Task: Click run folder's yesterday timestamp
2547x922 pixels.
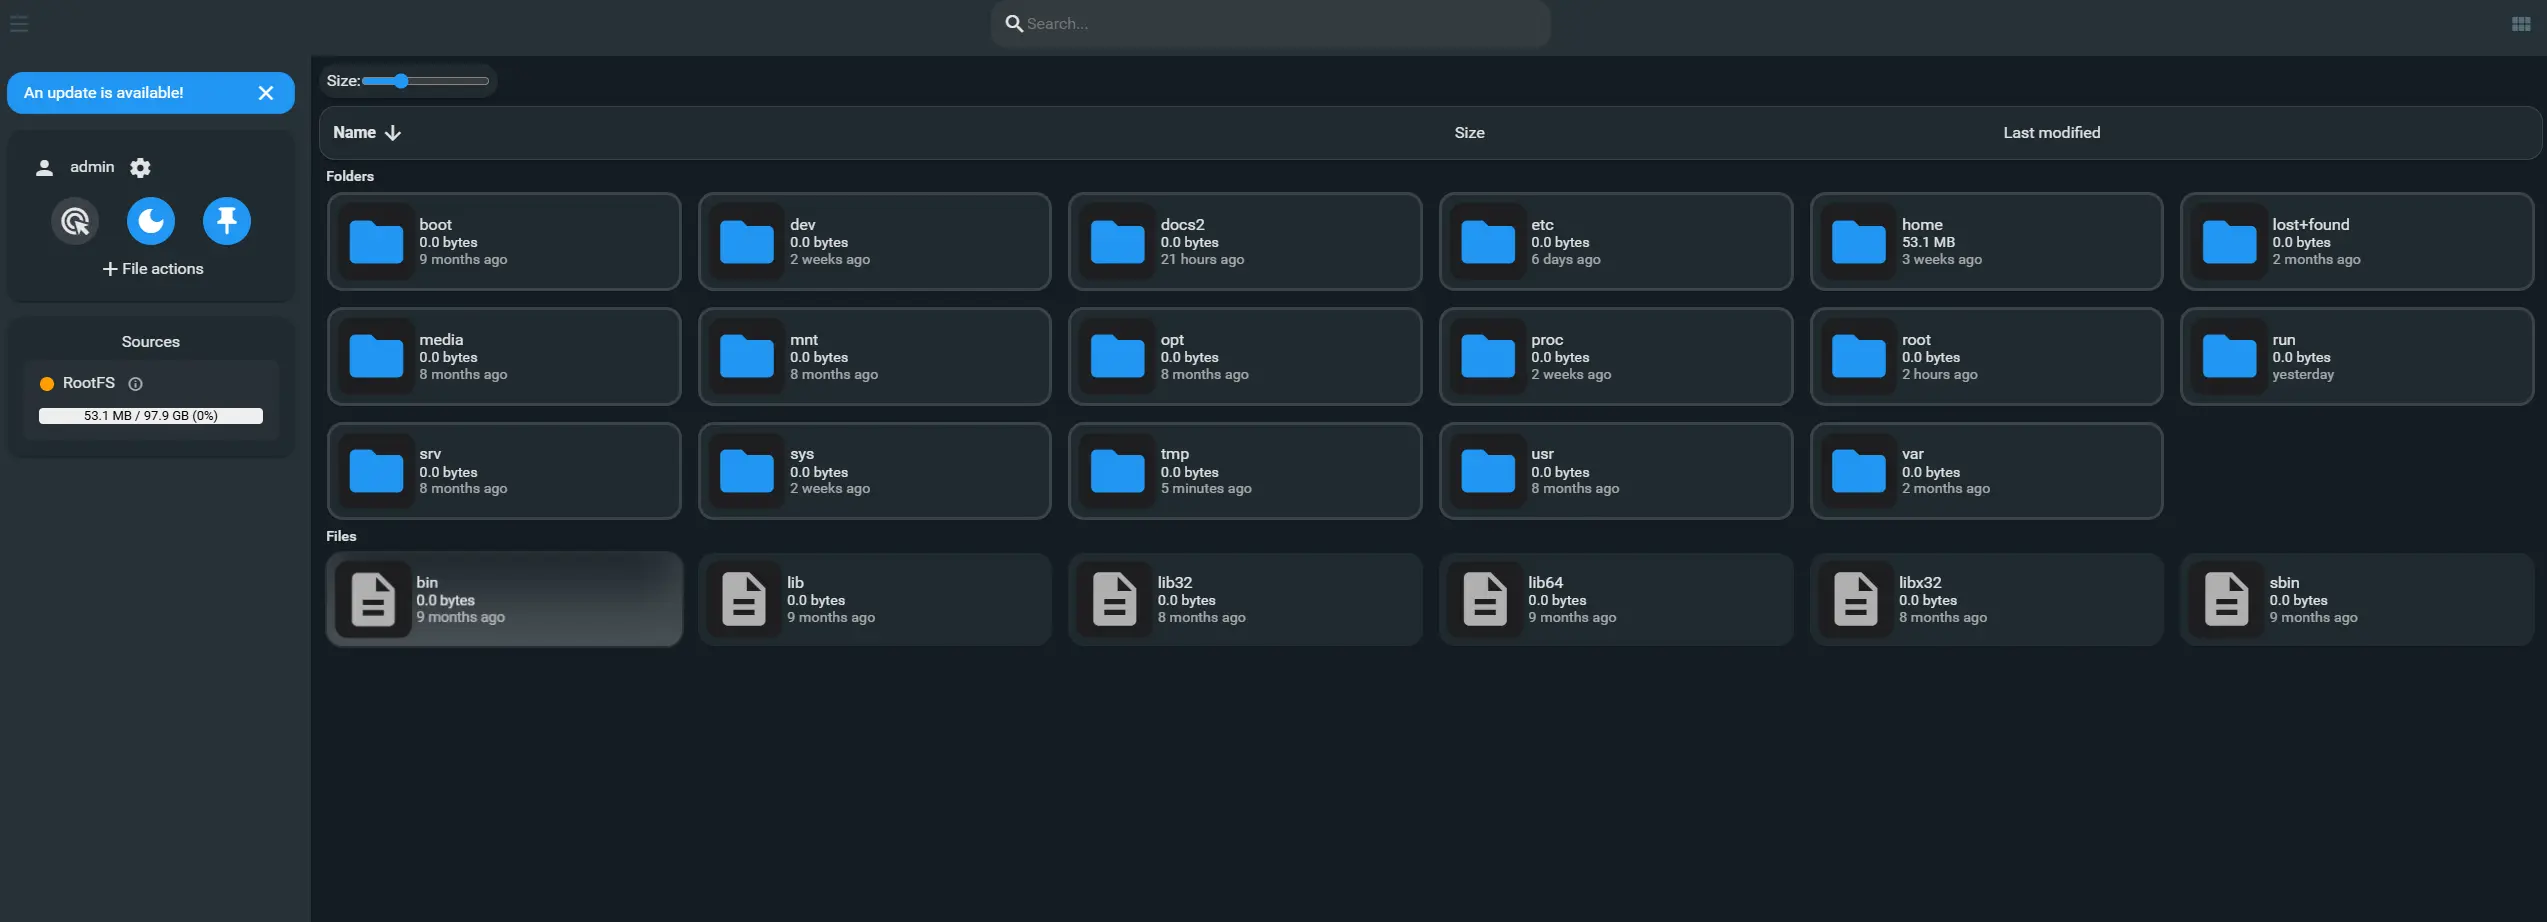Action: 2303,375
